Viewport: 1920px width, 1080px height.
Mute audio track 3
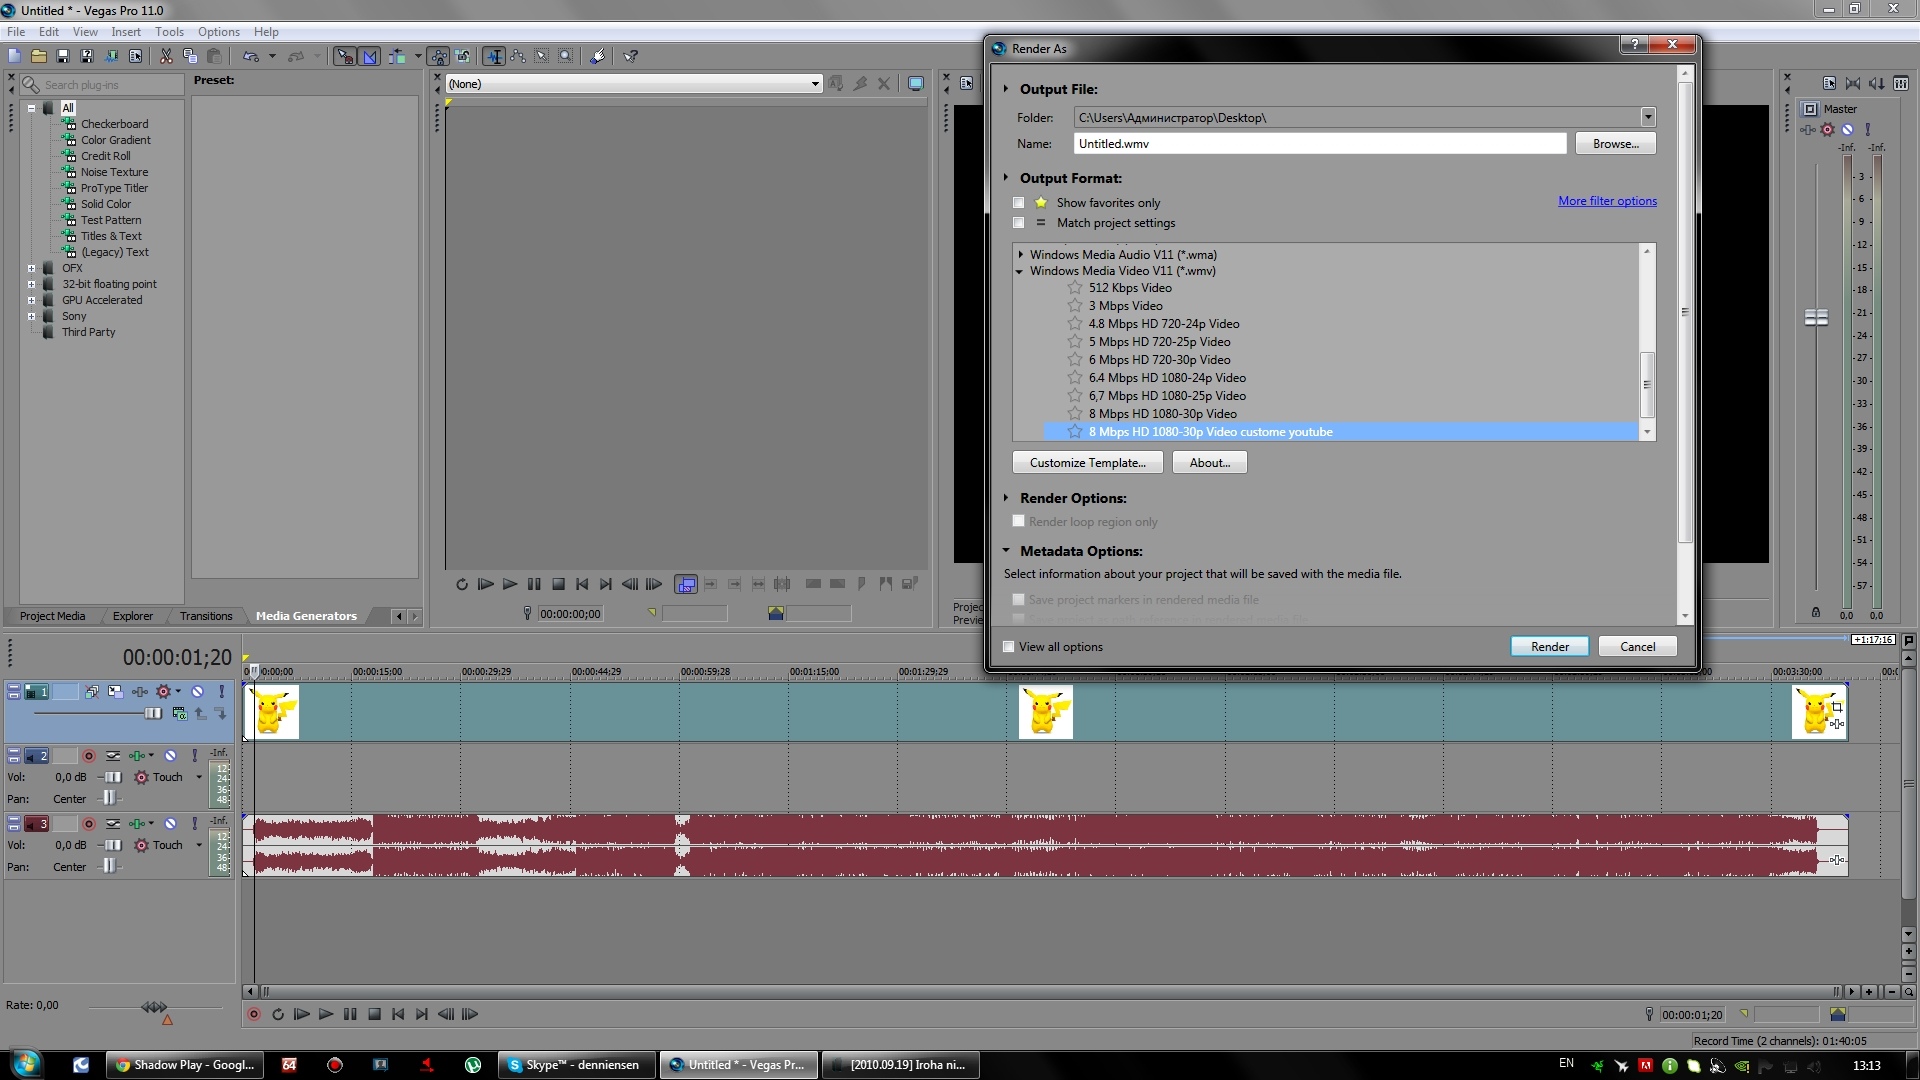[171, 824]
